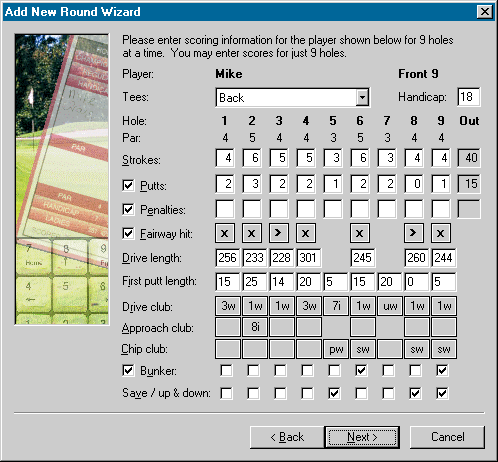
Task: Click the 8i approach club button for hole 2
Action: (255, 327)
